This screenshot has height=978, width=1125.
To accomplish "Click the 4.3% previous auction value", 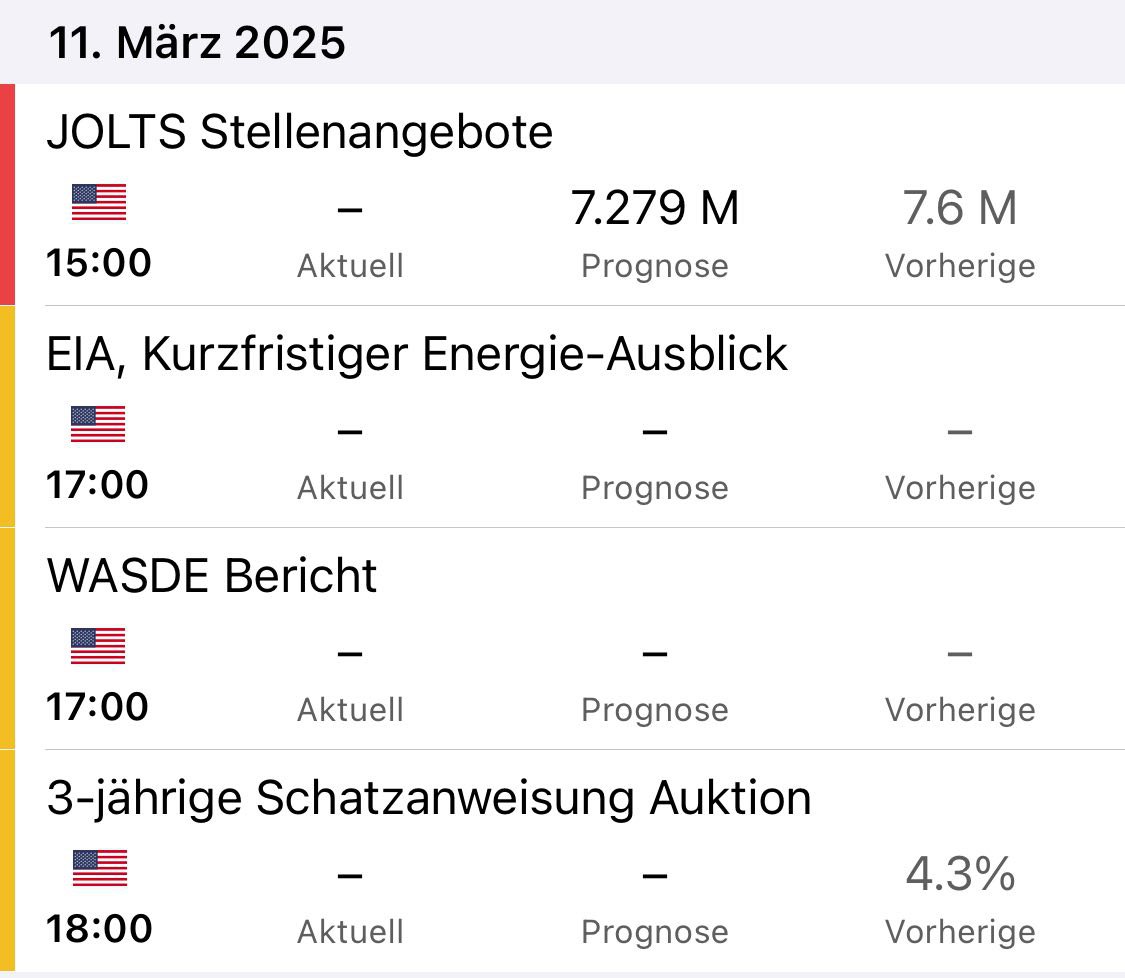I will [960, 874].
